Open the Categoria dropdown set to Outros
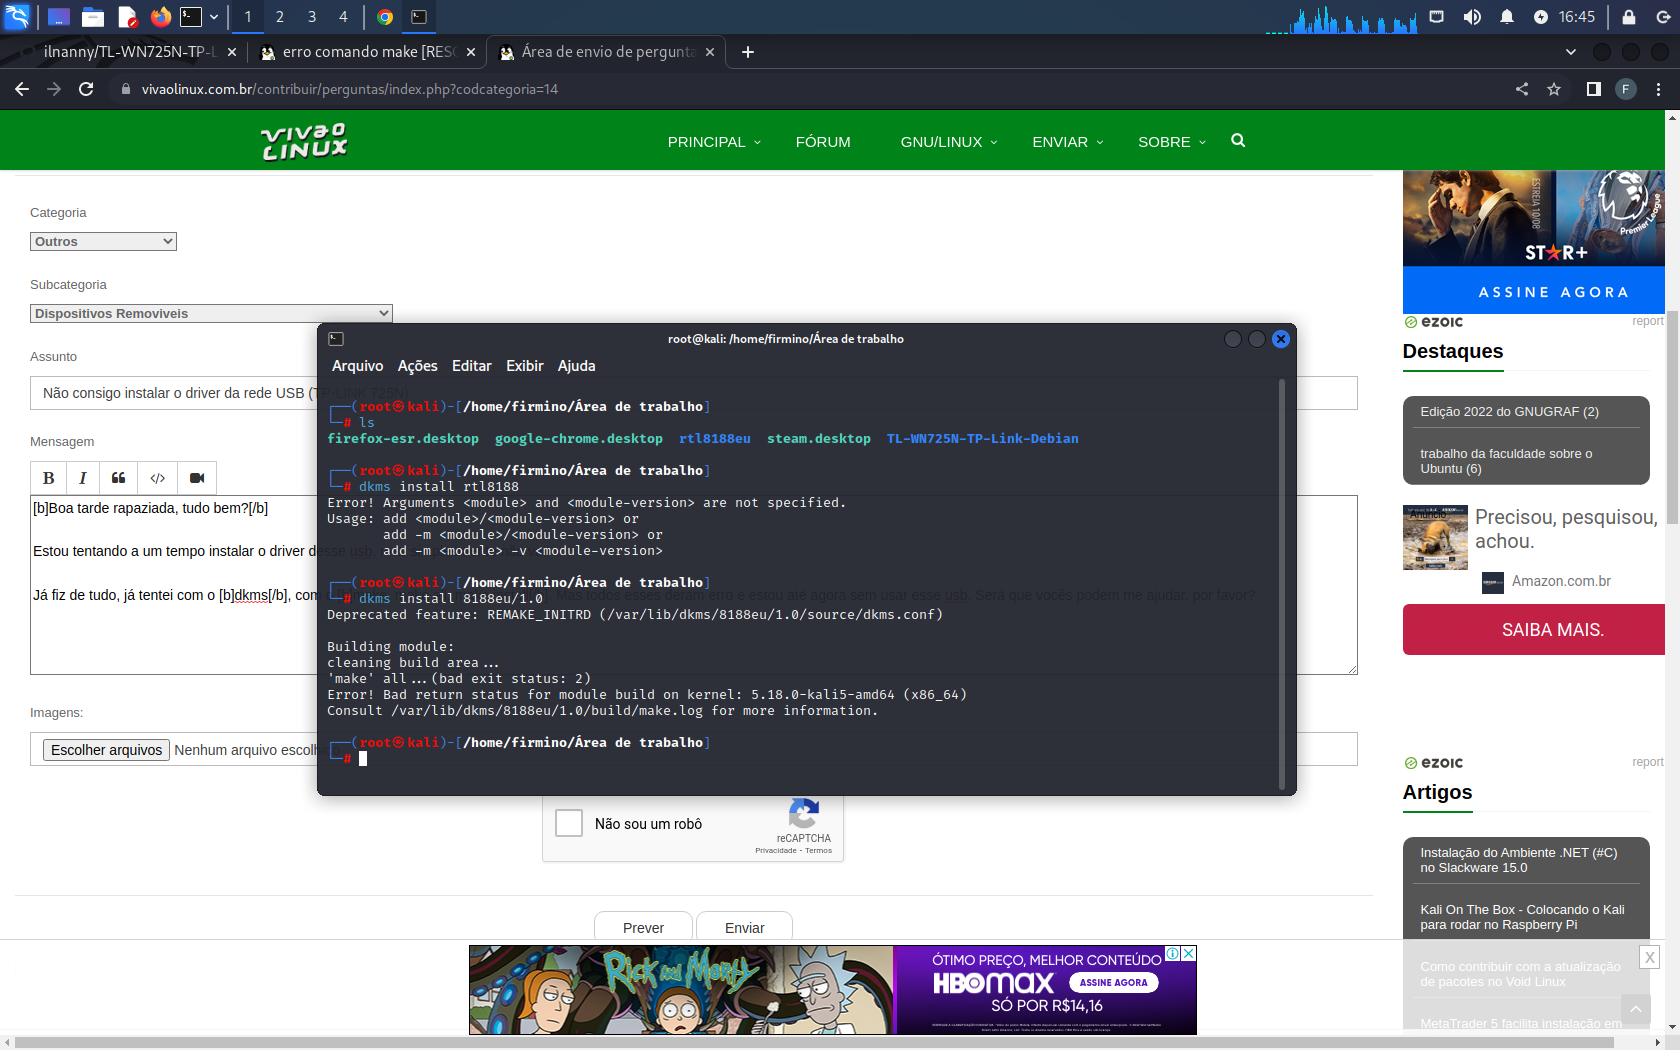Screen dimensions: 1680x1050 (x=103, y=241)
